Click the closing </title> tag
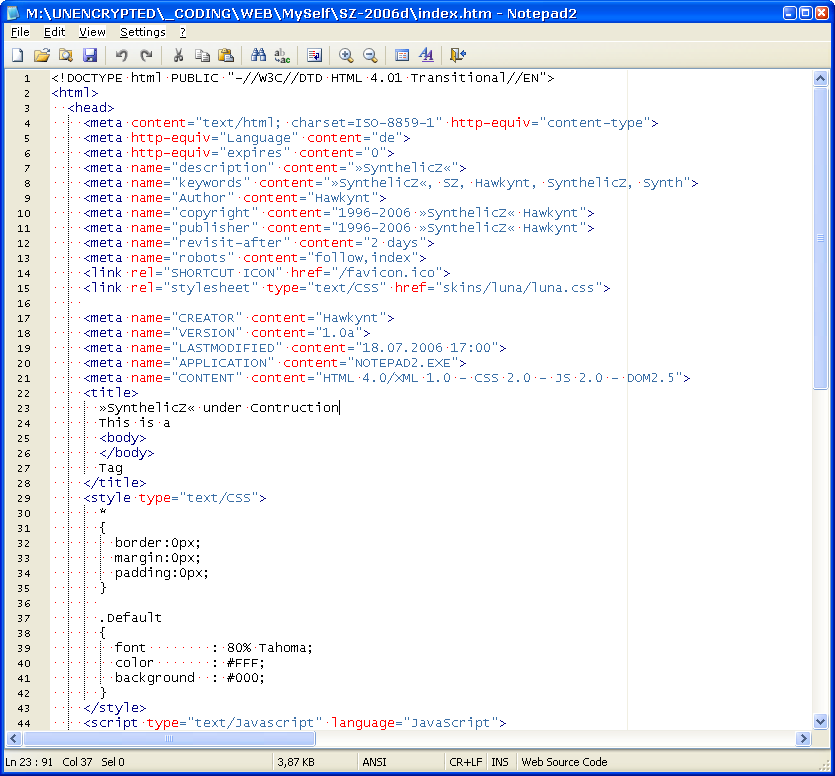This screenshot has height=776, width=835. click(x=115, y=483)
